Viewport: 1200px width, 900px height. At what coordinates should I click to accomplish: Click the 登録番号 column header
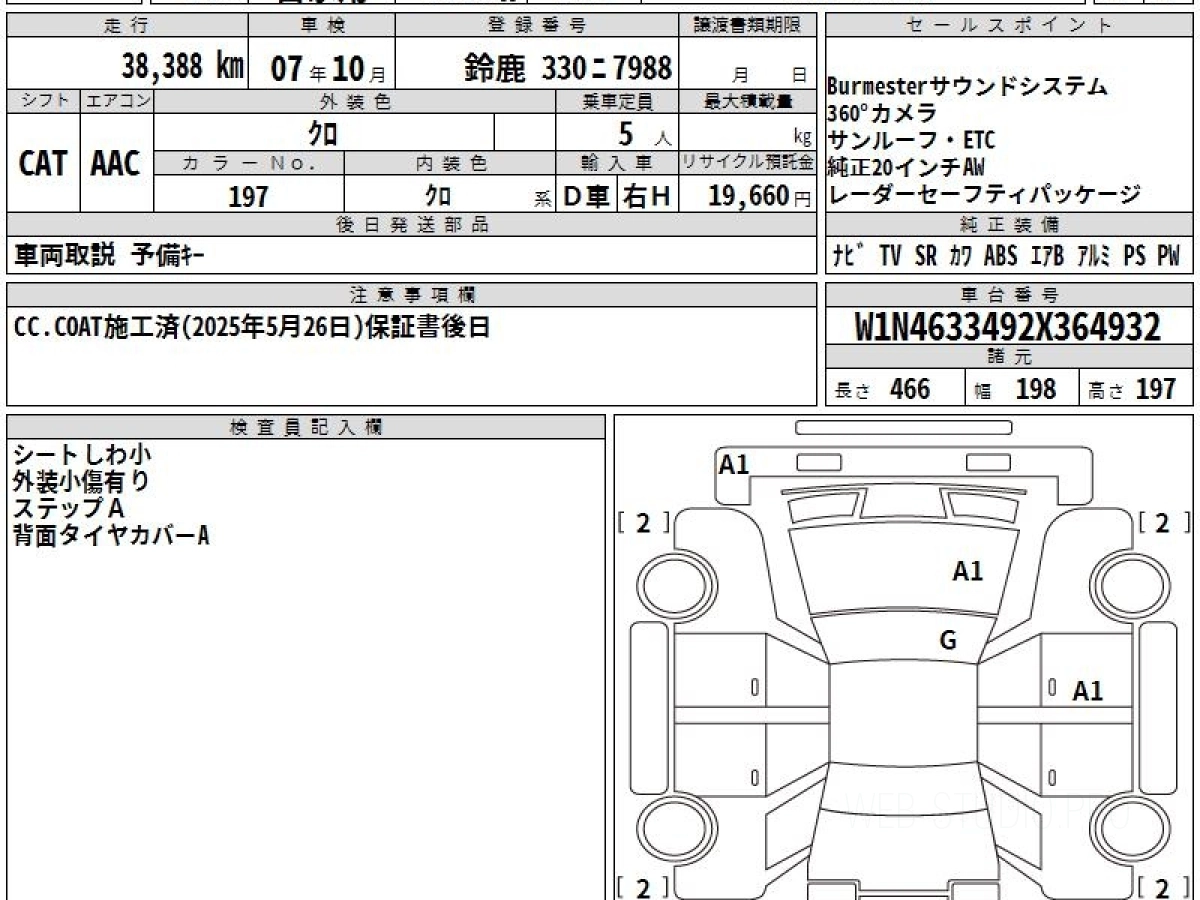tap(537, 26)
